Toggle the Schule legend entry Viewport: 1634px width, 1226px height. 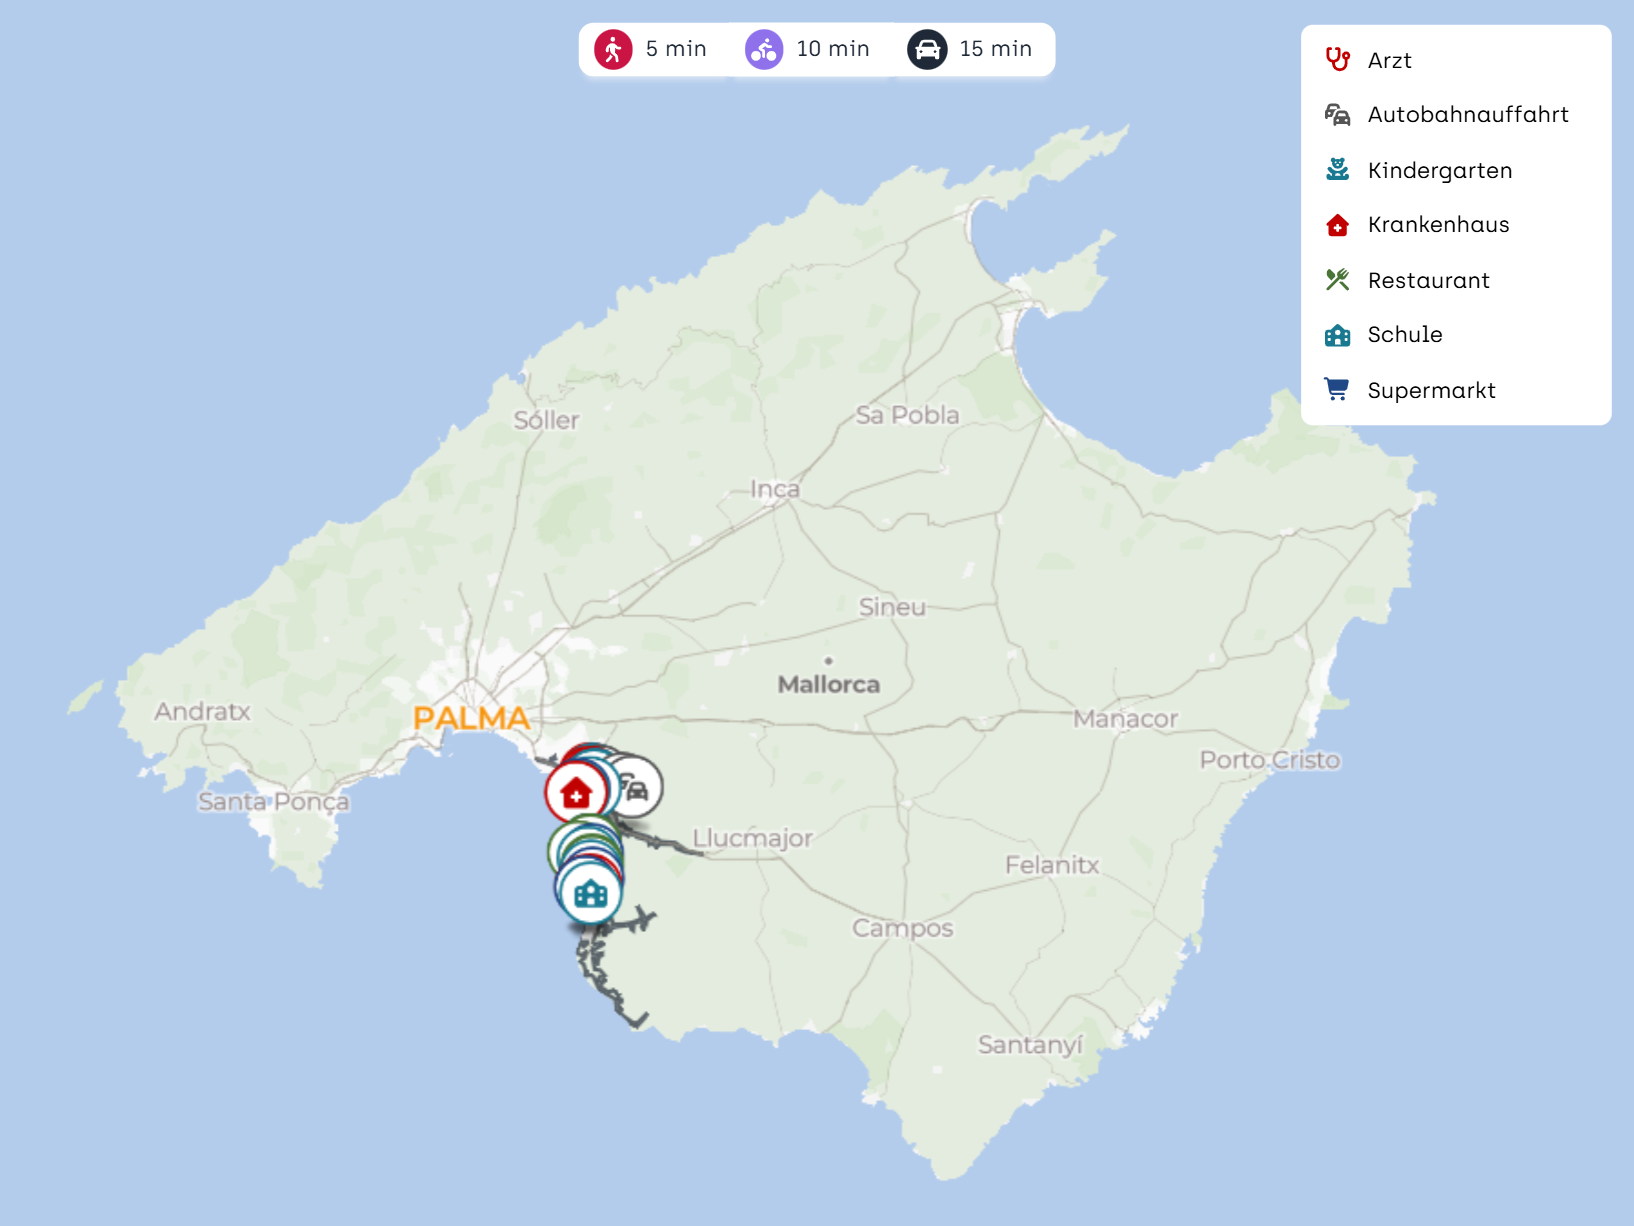click(x=1404, y=335)
